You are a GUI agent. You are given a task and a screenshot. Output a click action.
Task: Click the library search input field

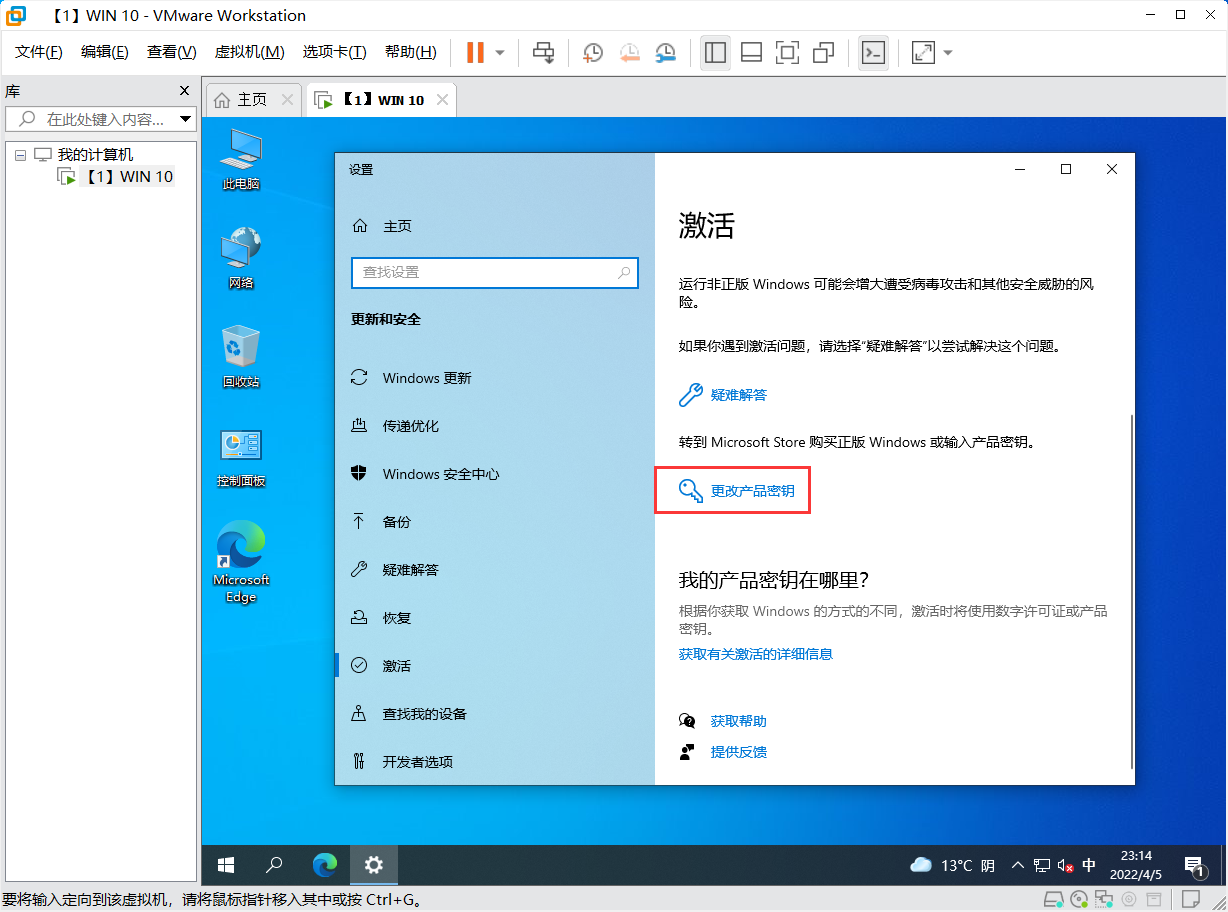[92, 119]
